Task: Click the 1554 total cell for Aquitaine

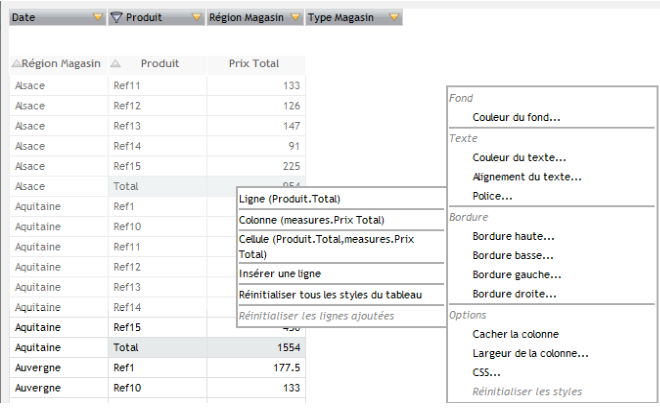Action: coord(256,347)
